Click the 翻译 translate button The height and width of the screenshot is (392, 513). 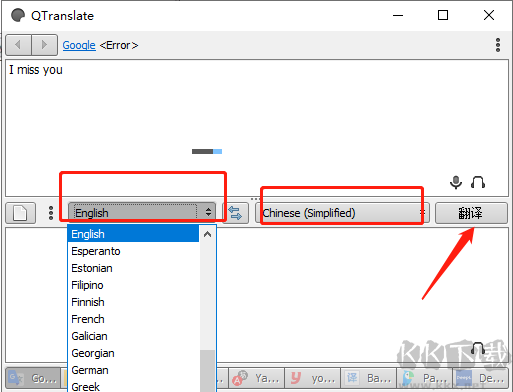click(471, 213)
